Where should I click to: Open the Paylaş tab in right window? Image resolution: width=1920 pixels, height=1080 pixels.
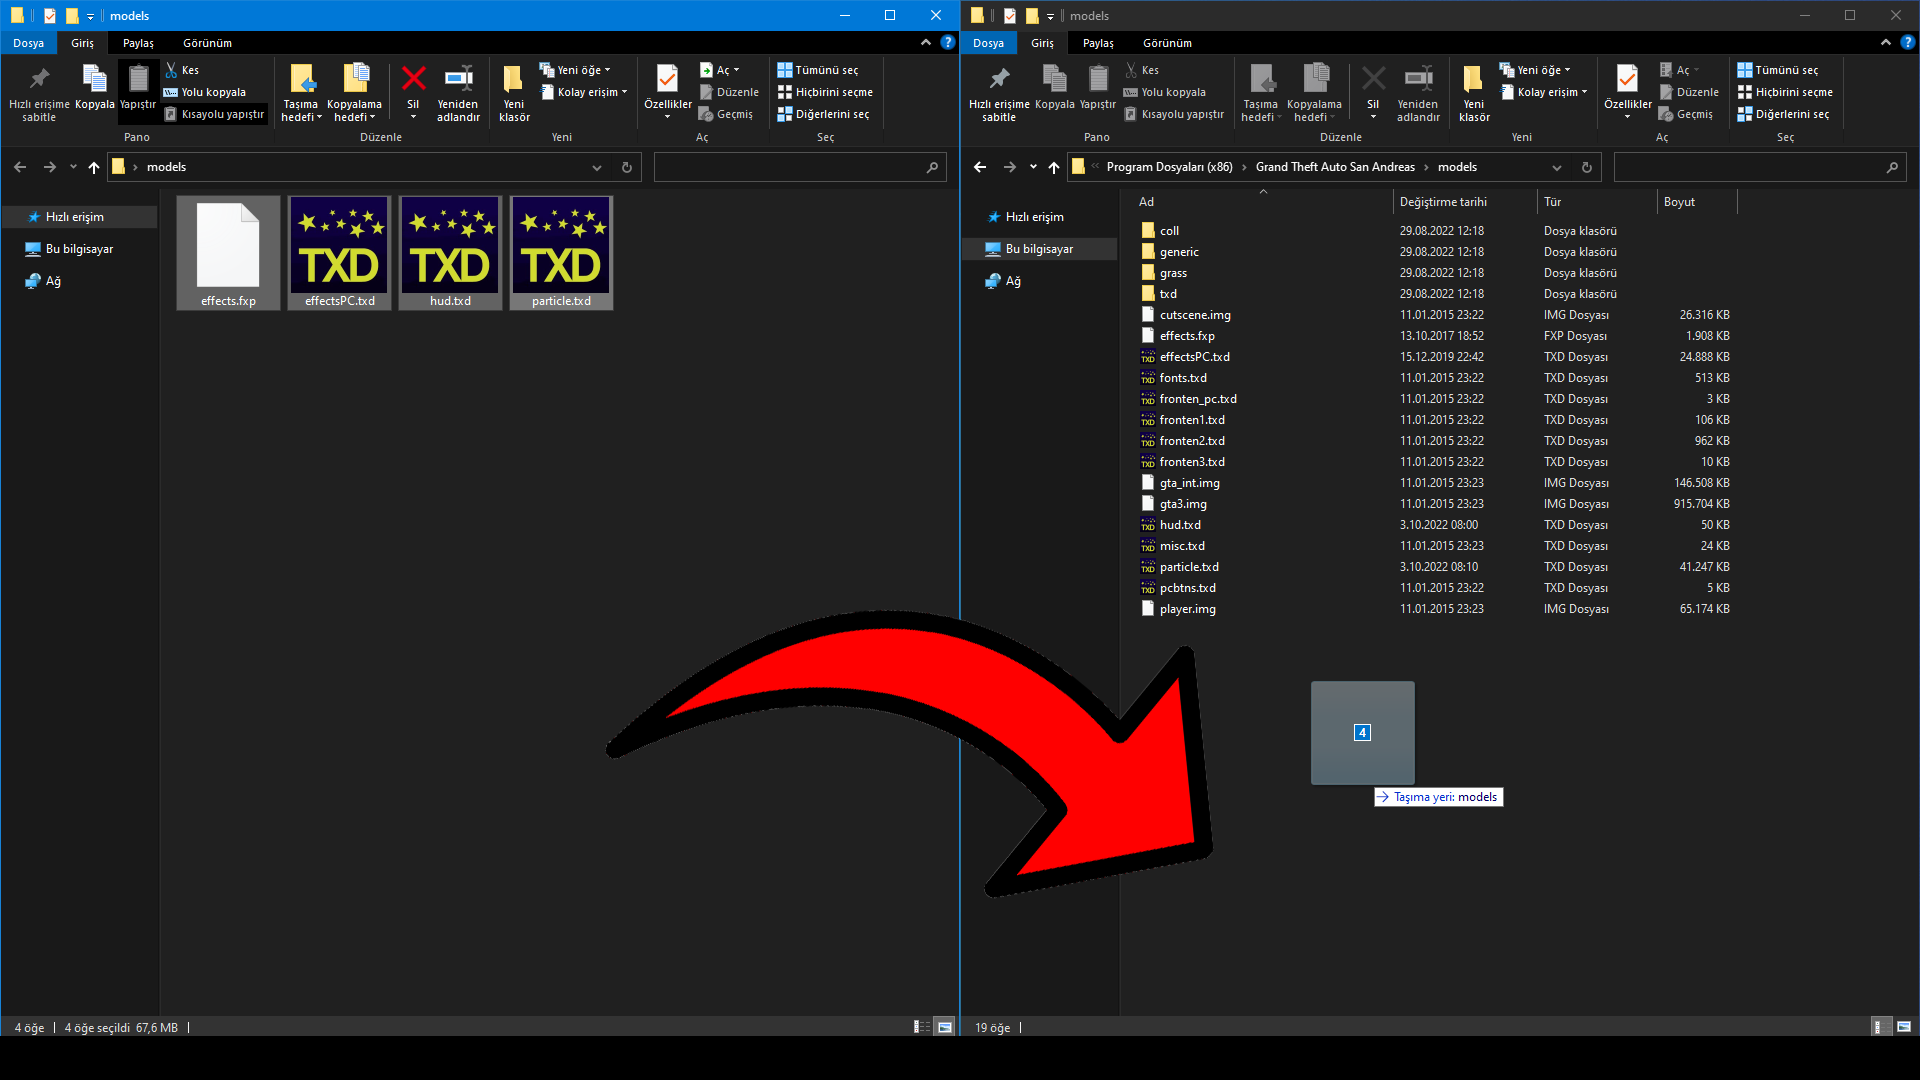[x=1097, y=43]
